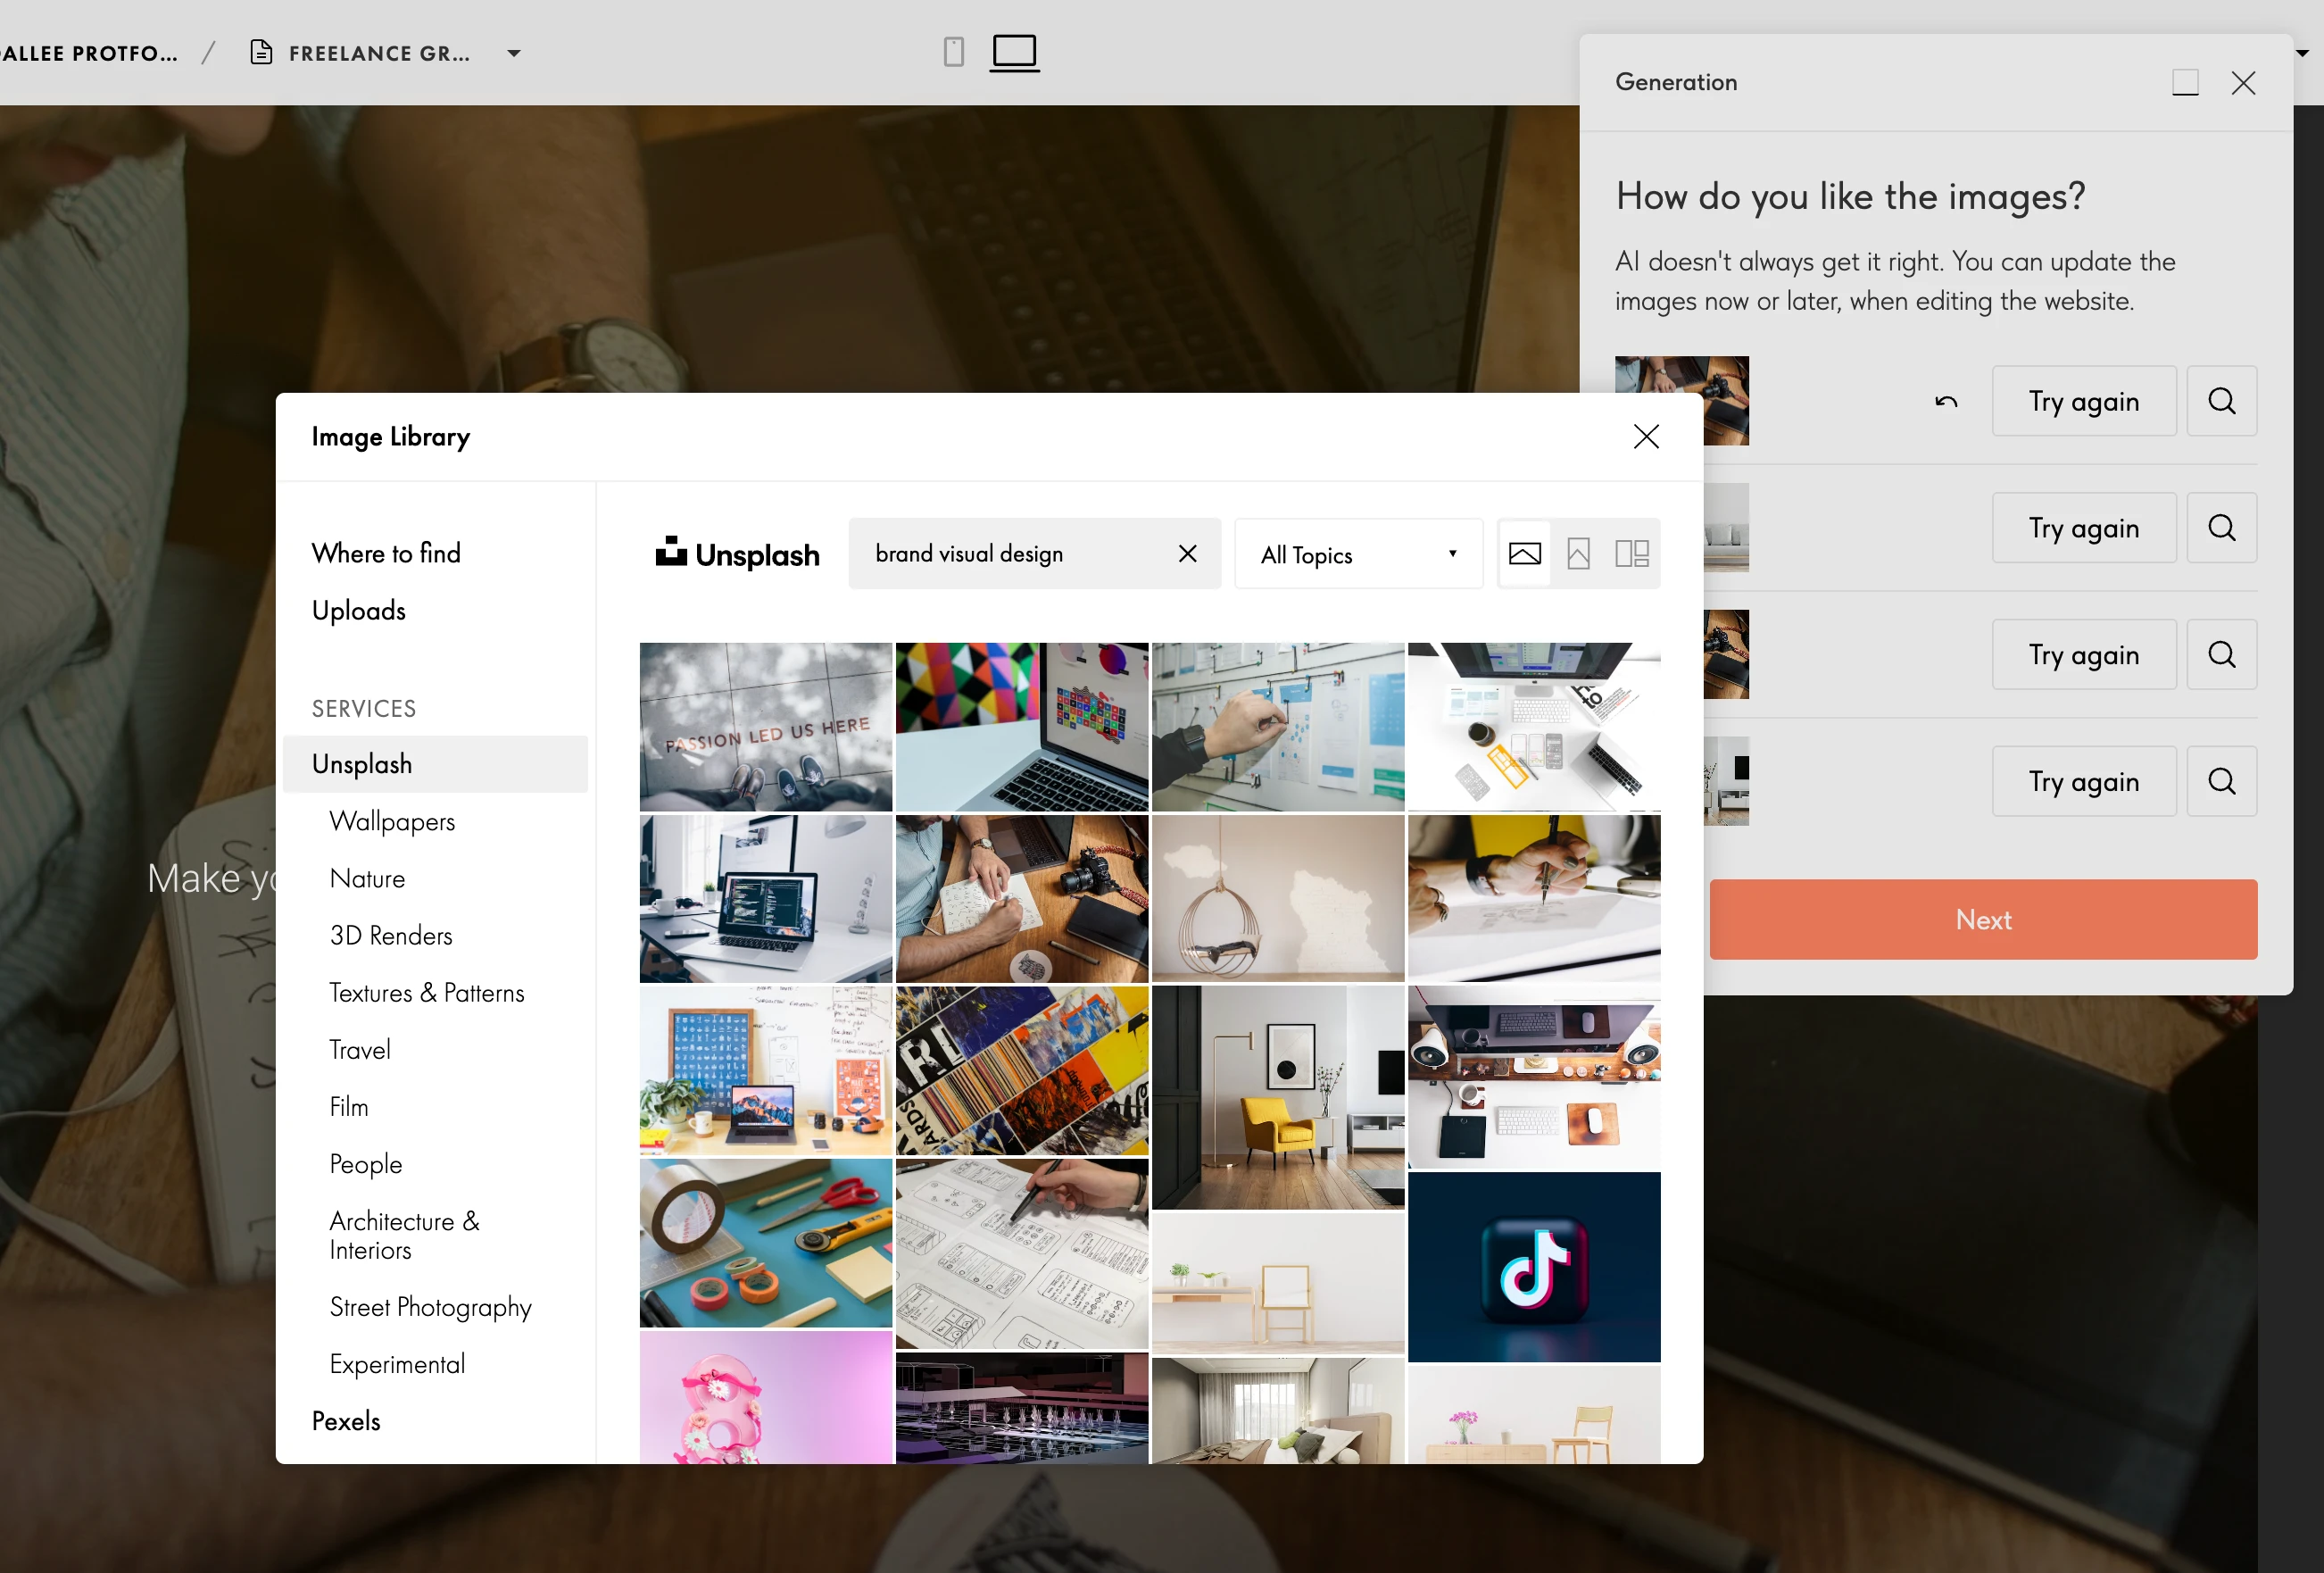Choose Street Photography topic
Image resolution: width=2324 pixels, height=1573 pixels.
click(x=431, y=1308)
